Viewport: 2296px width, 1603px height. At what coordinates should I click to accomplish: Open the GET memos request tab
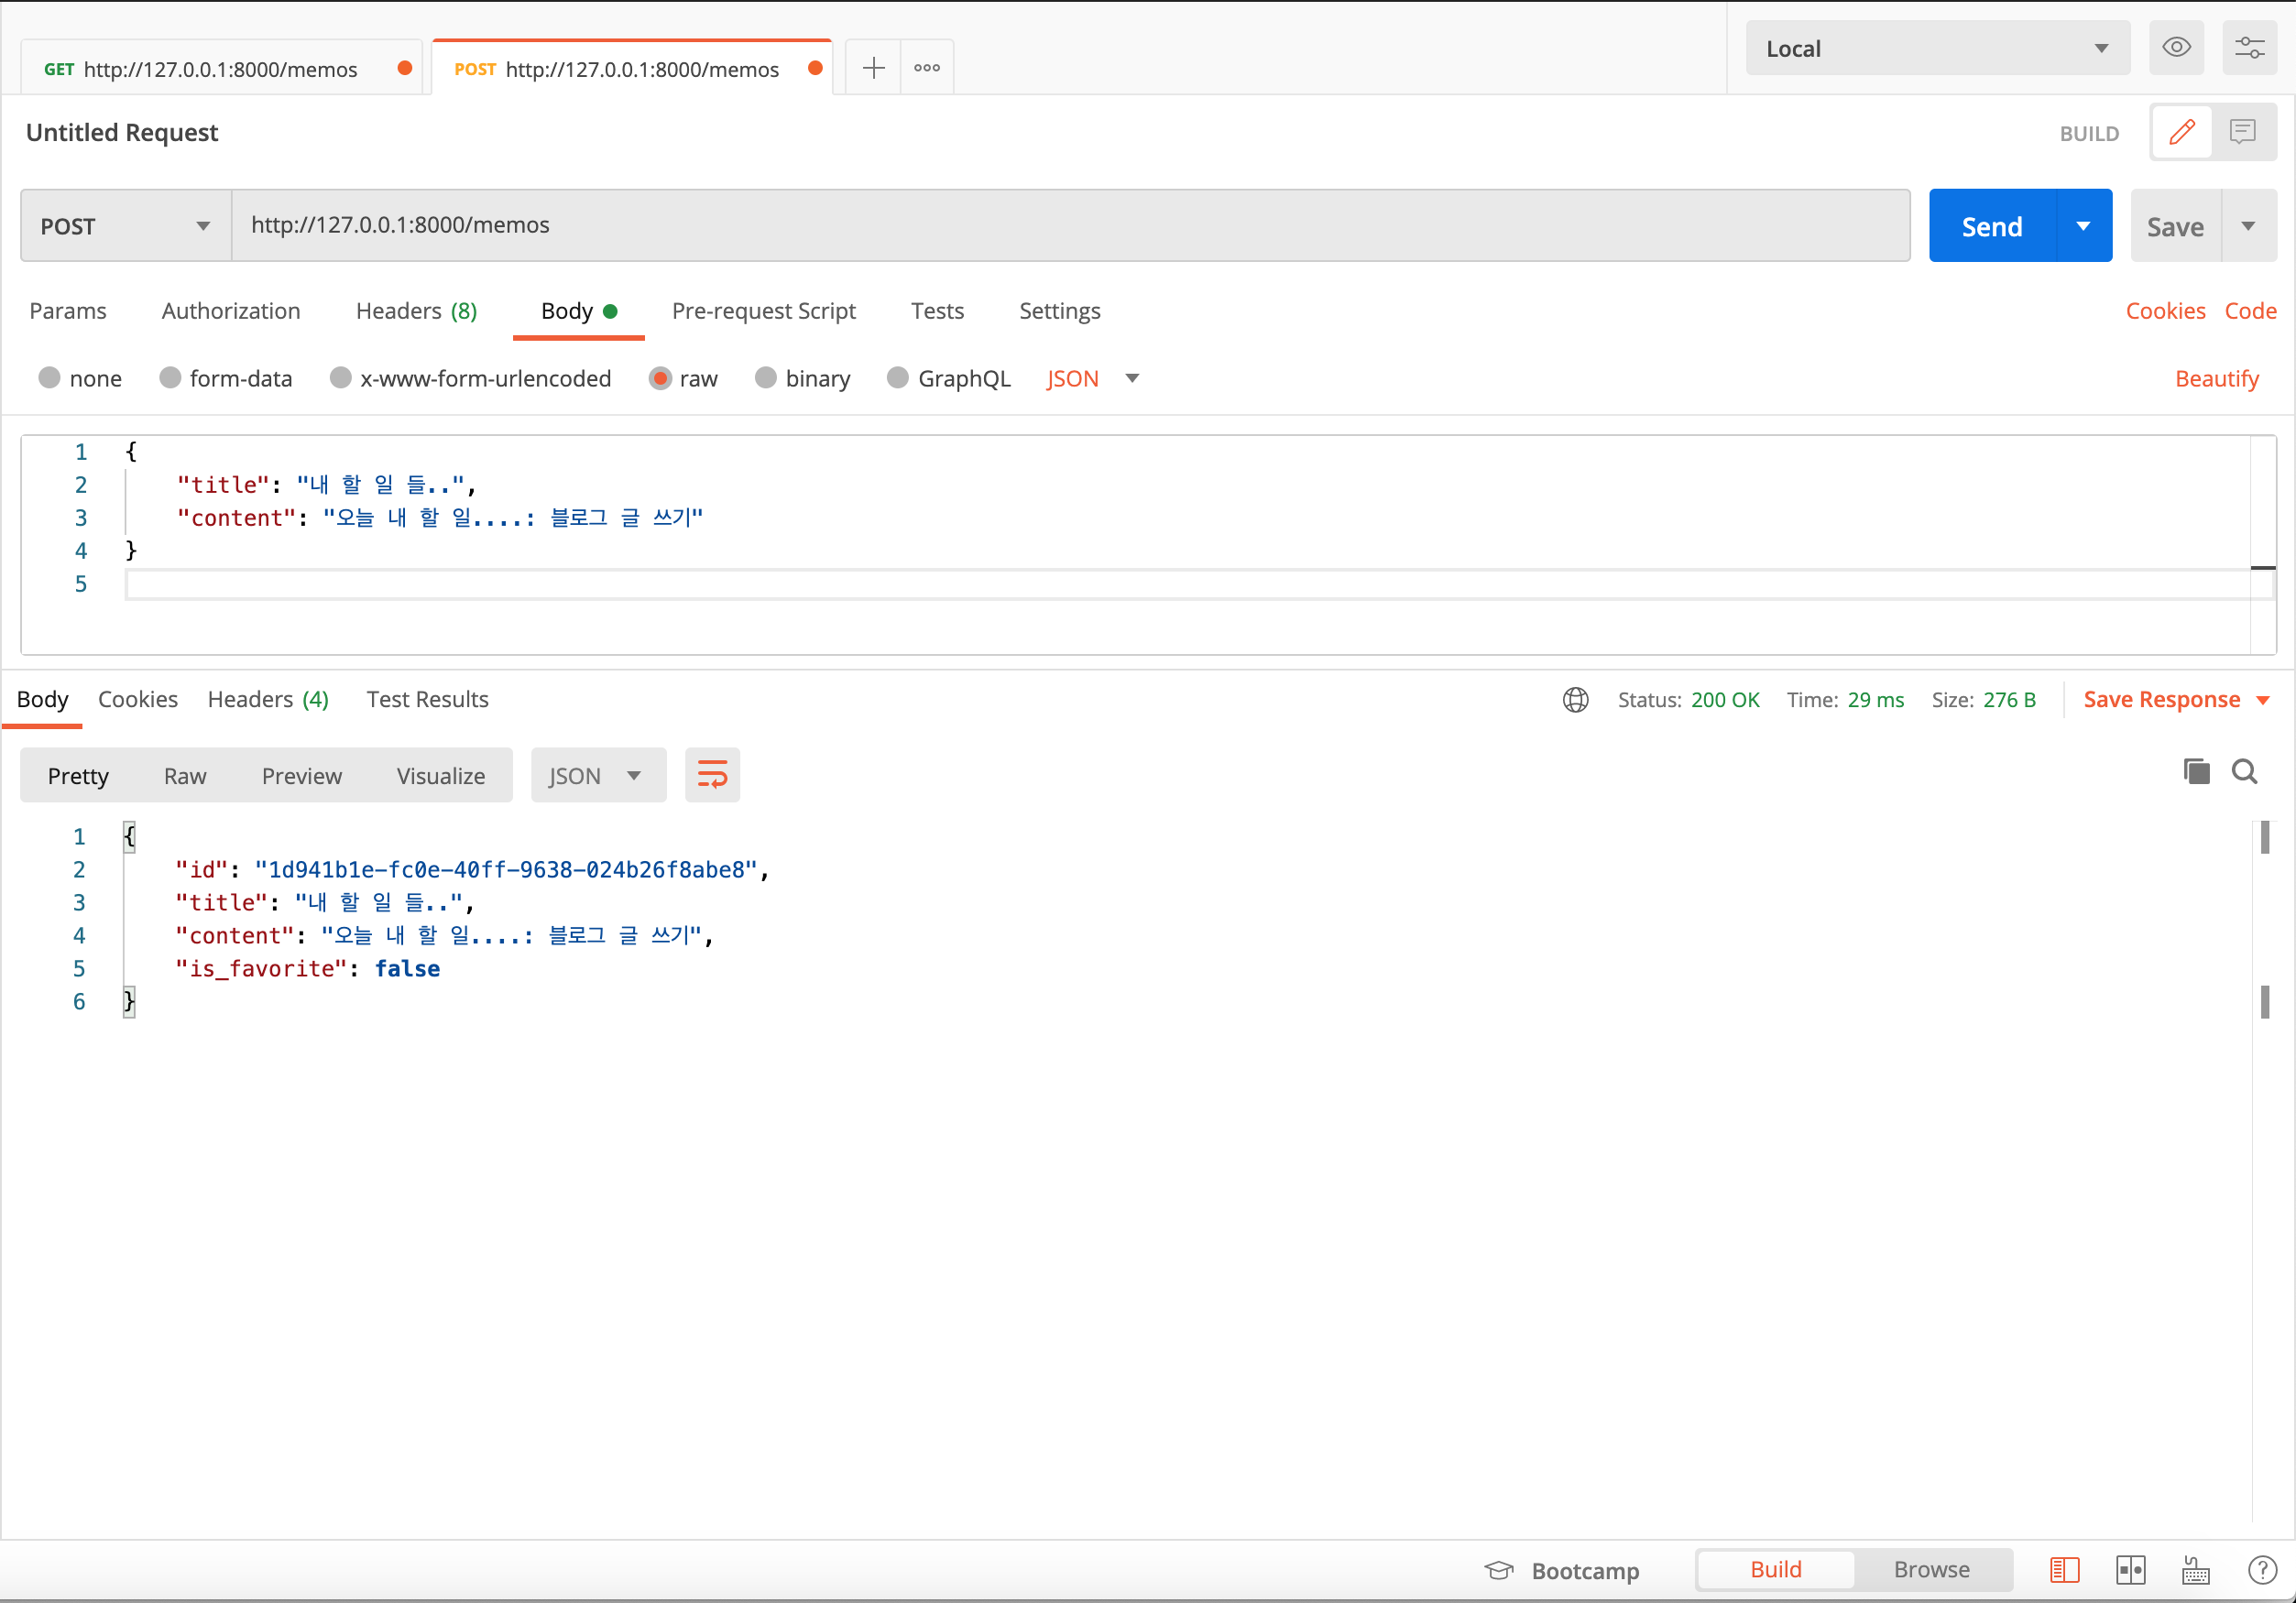point(220,69)
